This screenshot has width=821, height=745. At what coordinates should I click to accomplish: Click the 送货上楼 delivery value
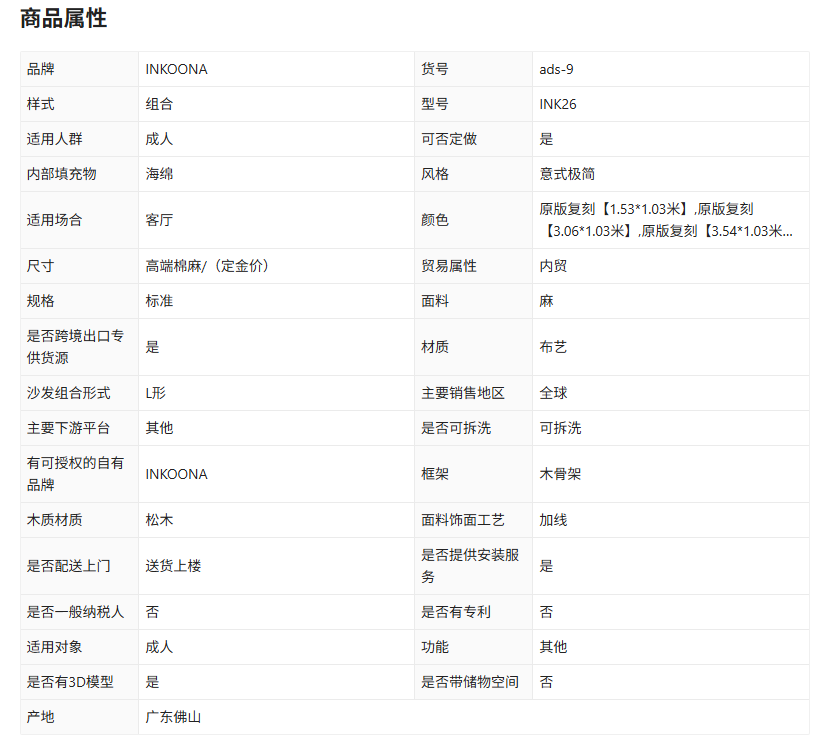(x=173, y=566)
